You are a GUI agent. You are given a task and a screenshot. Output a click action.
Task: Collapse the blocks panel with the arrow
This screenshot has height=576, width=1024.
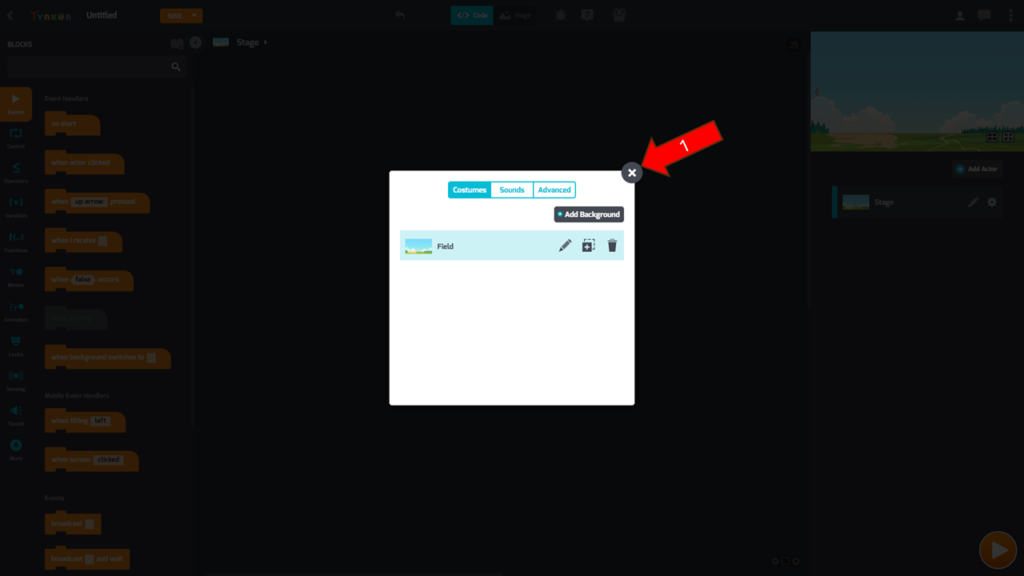pos(195,43)
